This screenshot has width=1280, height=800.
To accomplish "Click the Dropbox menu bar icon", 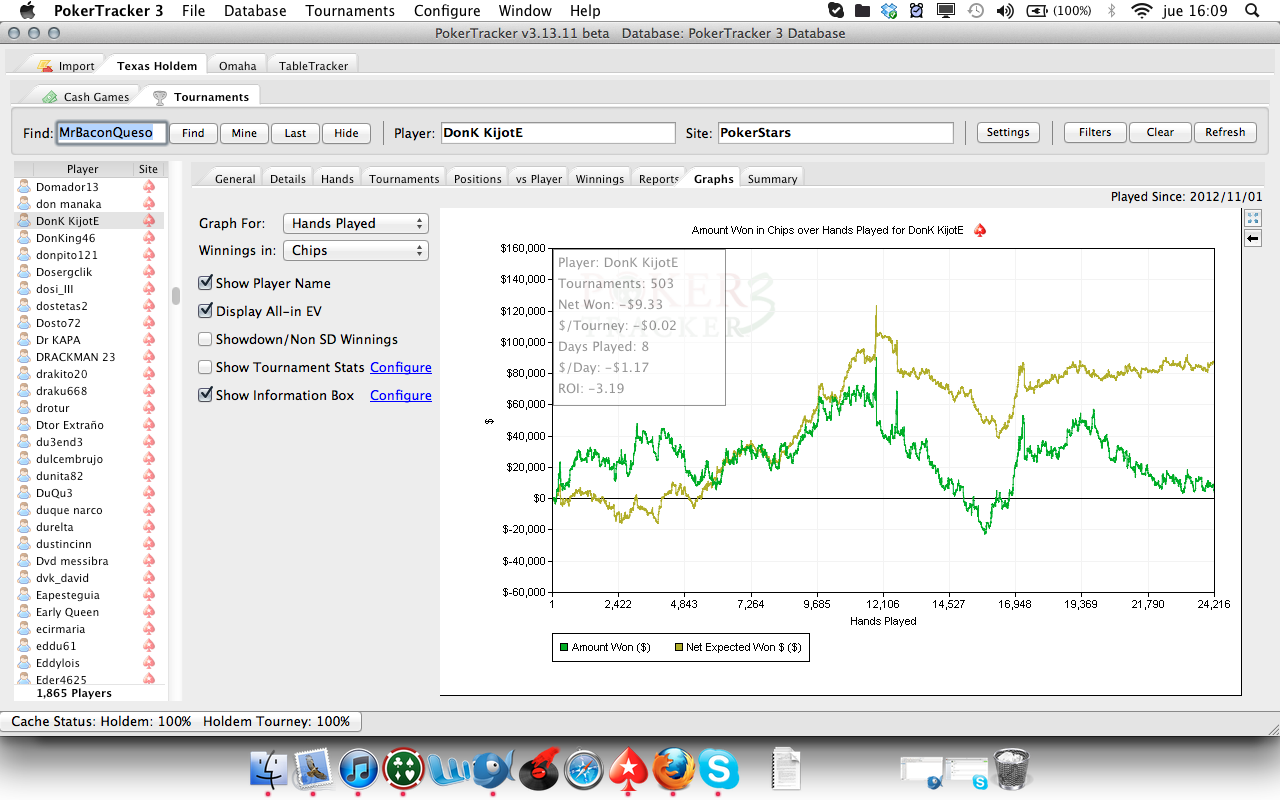I will click(x=889, y=11).
